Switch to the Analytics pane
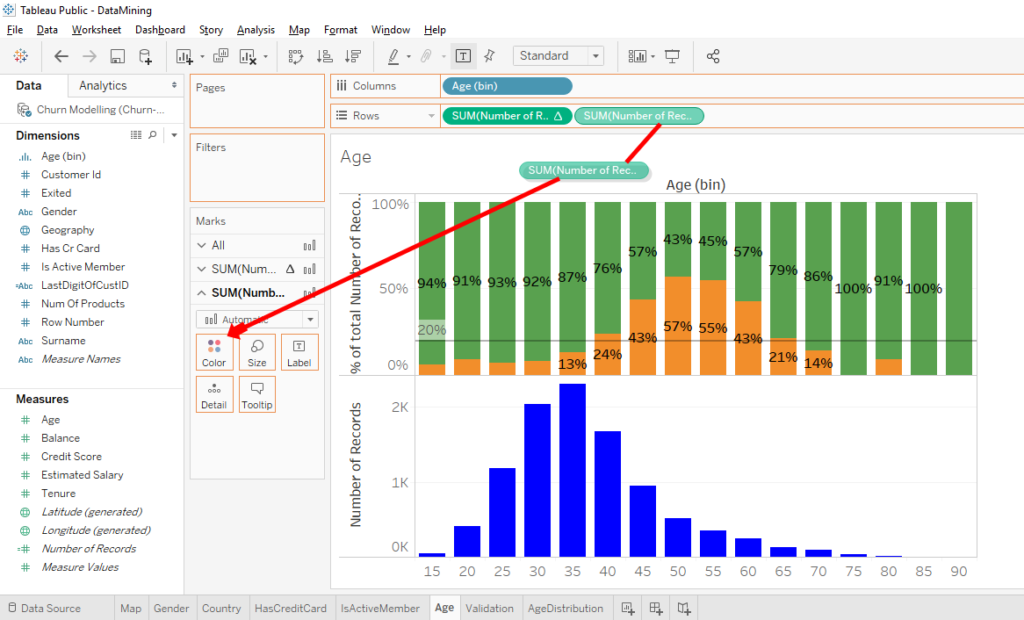The height and width of the screenshot is (620, 1024). pyautogui.click(x=104, y=85)
